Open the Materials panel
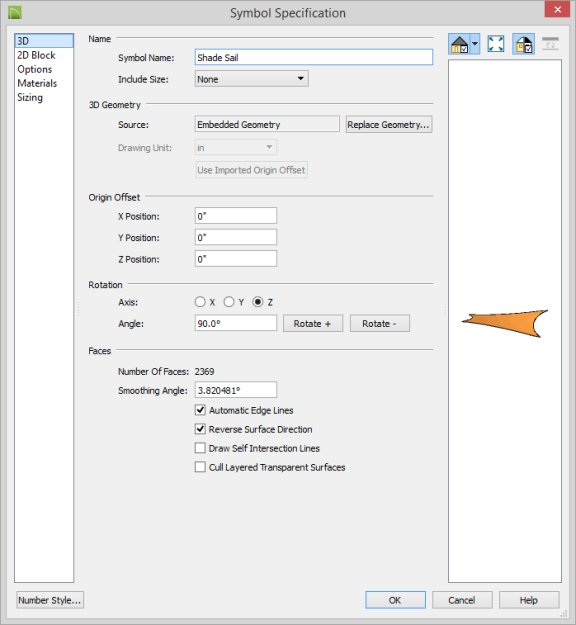Image resolution: width=576 pixels, height=625 pixels. click(37, 83)
